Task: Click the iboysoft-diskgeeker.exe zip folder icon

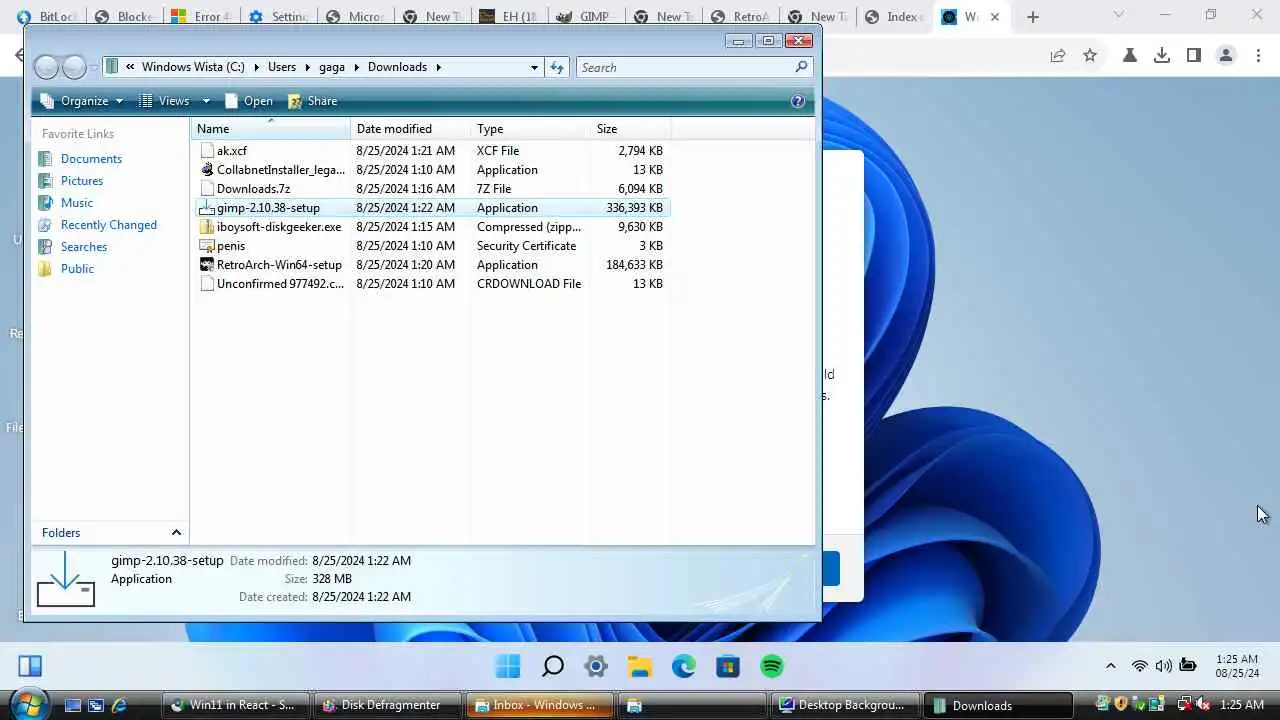Action: coord(207,227)
